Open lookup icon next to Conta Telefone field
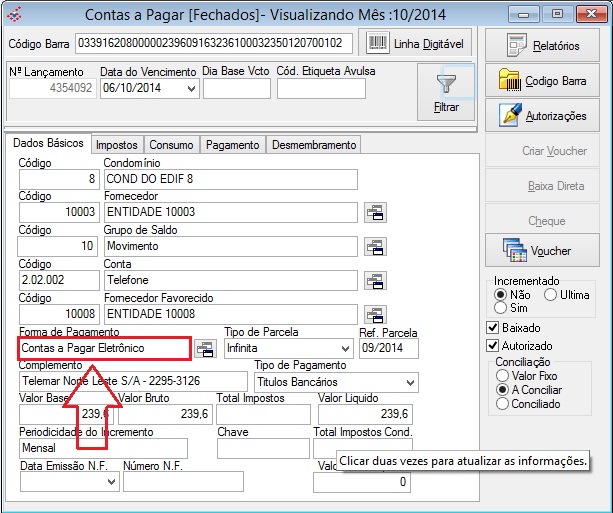The width and height of the screenshot is (613, 513). 374,280
